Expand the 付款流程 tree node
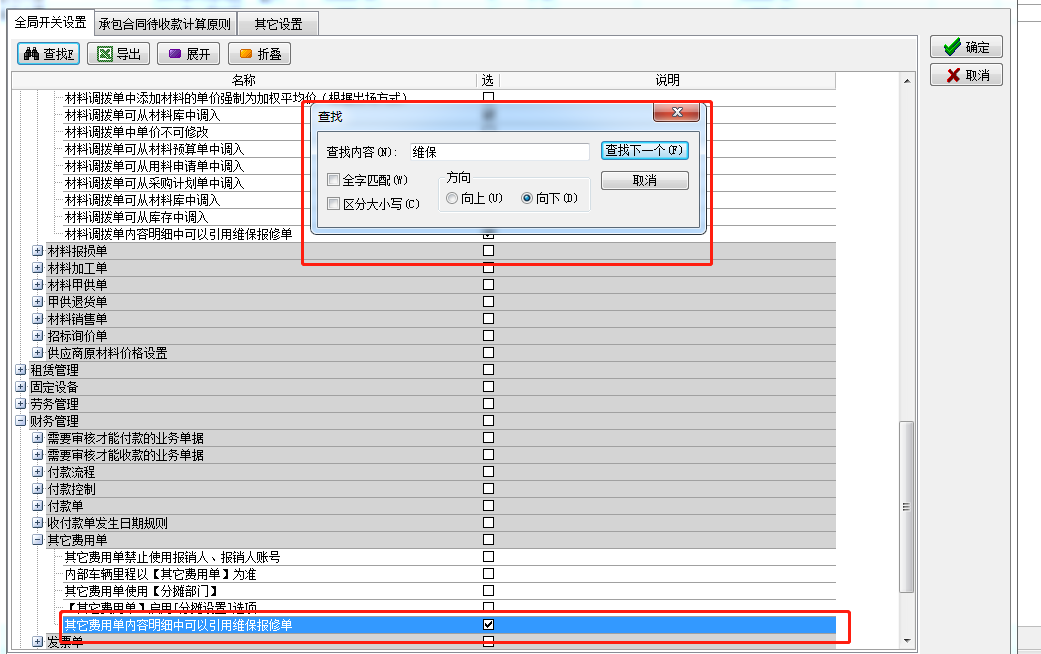Image resolution: width=1041 pixels, height=654 pixels. [38, 472]
